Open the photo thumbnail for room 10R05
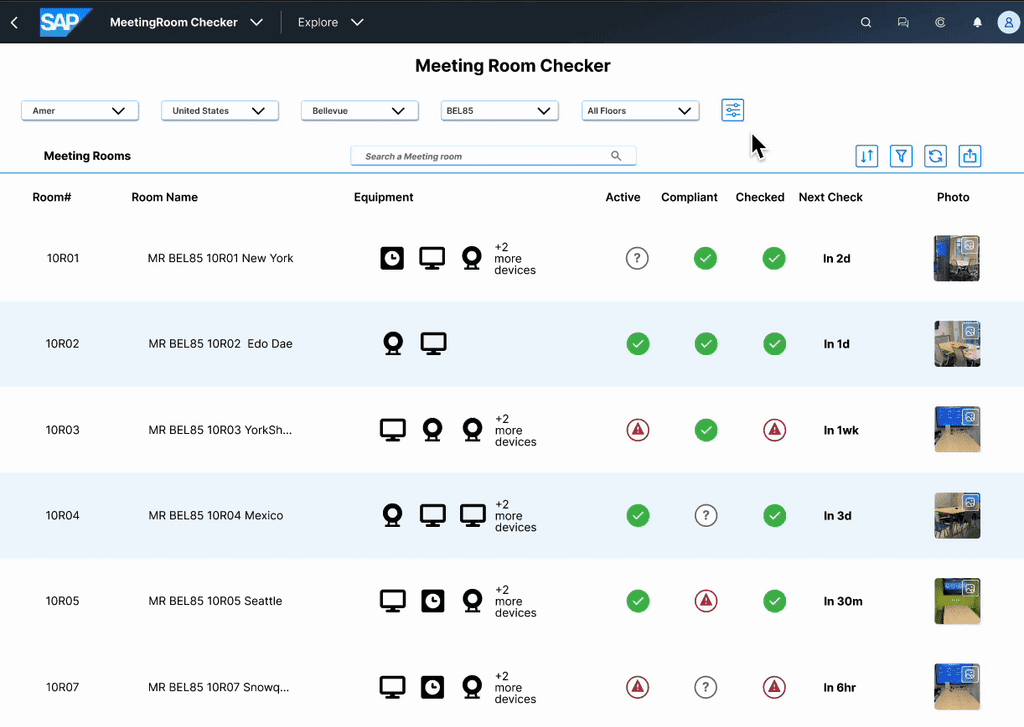The height and width of the screenshot is (727, 1024). tap(956, 601)
